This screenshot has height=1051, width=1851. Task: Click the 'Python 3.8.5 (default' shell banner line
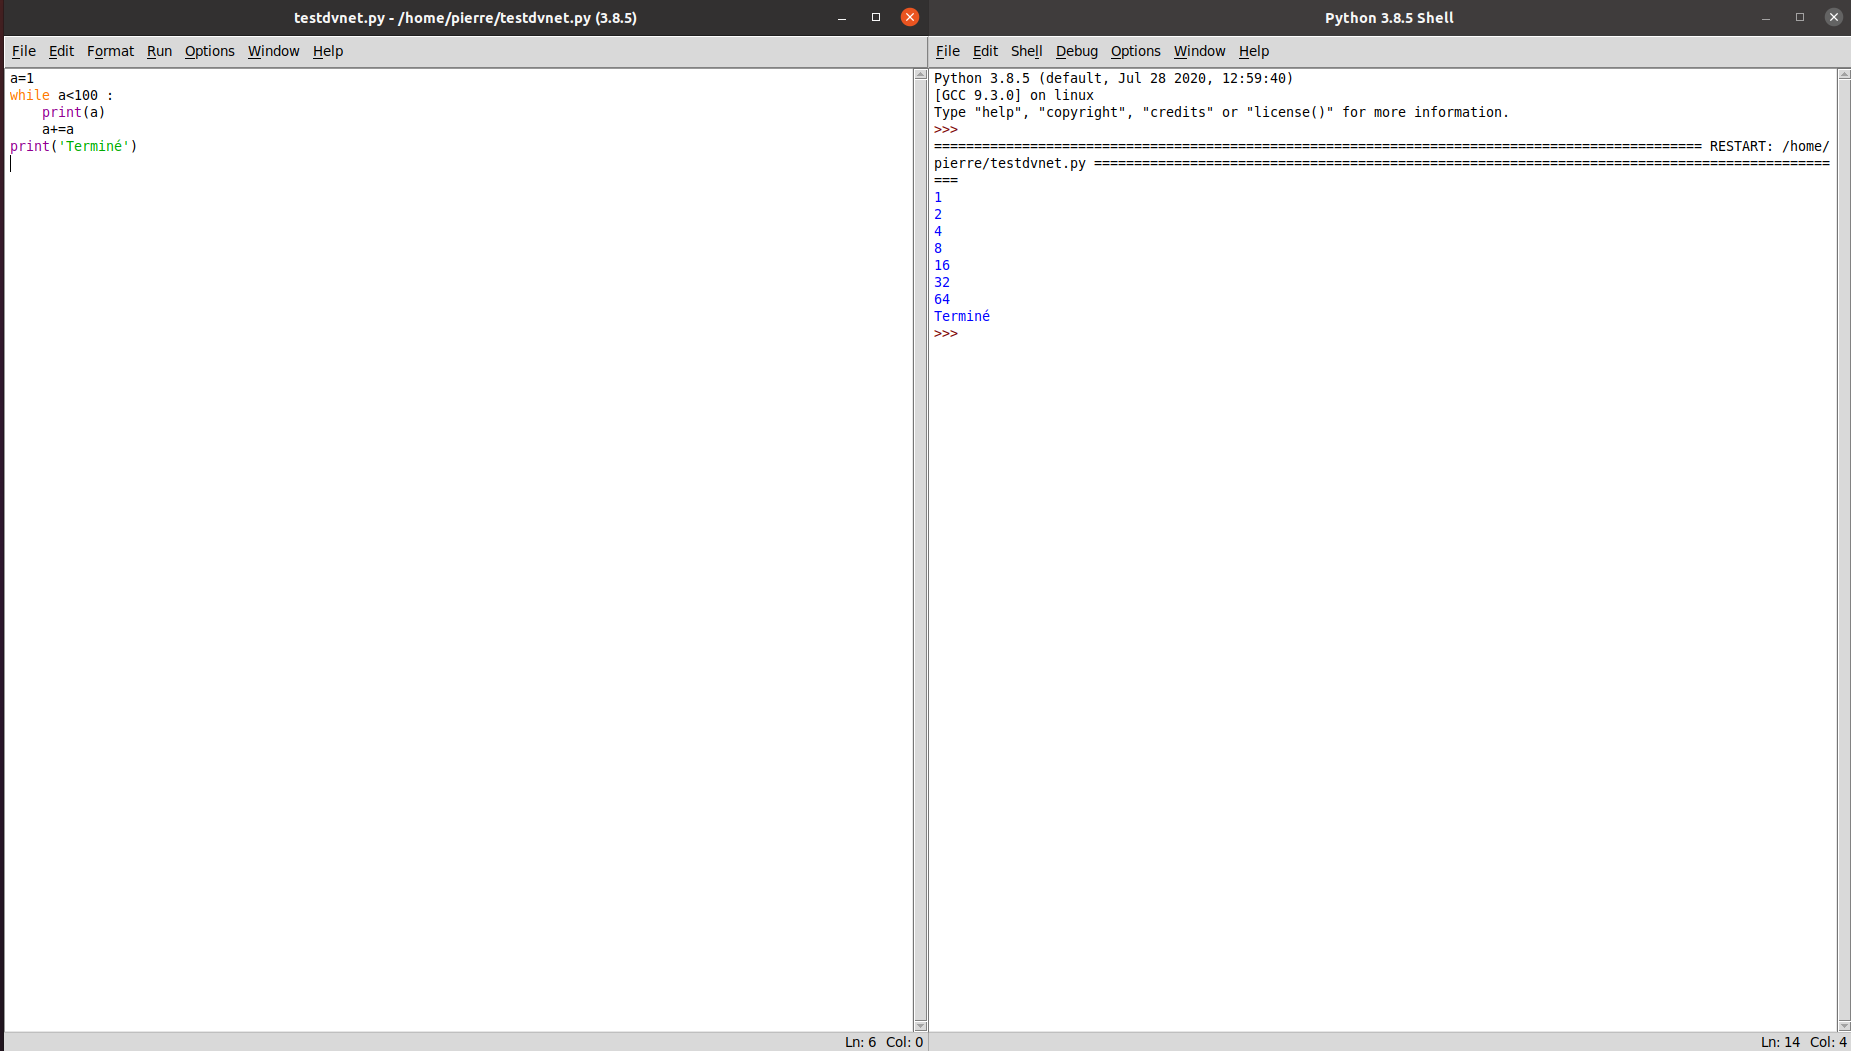[x=1113, y=78]
